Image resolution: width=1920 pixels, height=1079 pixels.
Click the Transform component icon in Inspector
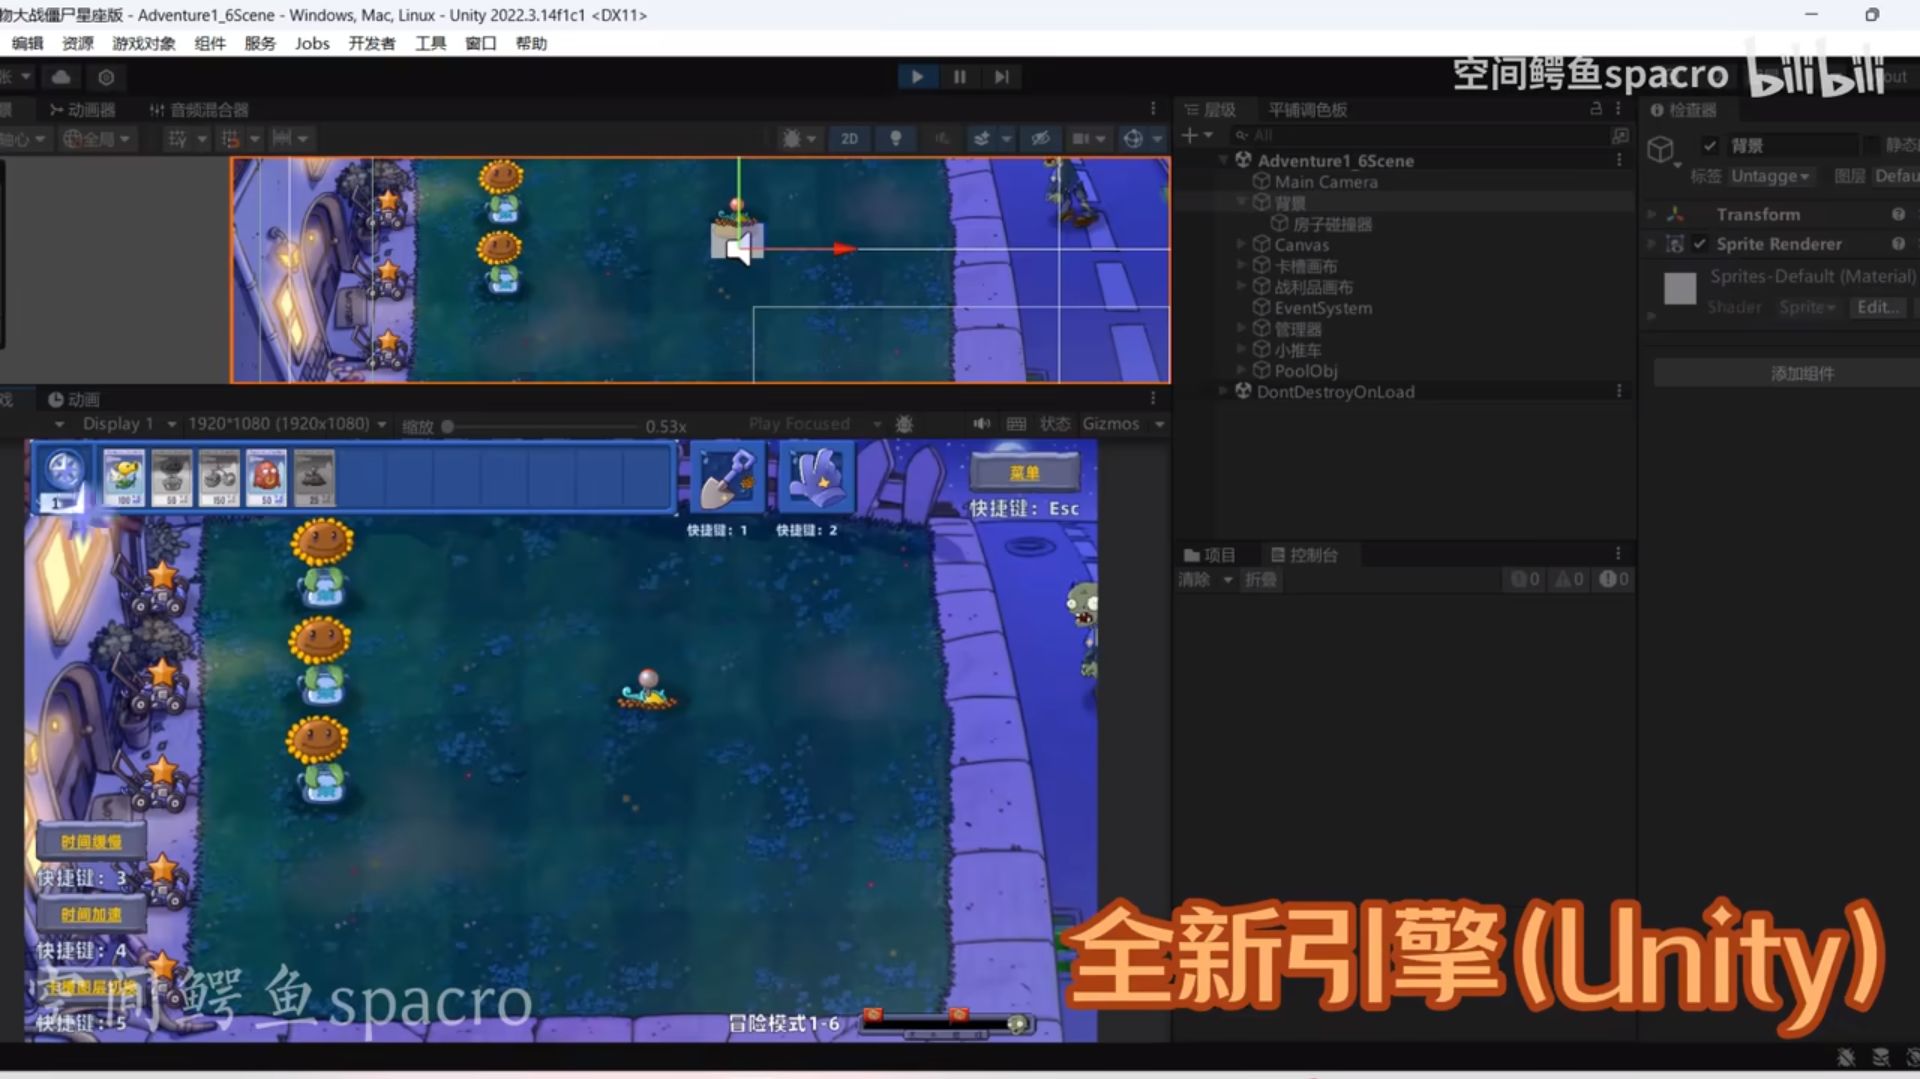point(1674,213)
